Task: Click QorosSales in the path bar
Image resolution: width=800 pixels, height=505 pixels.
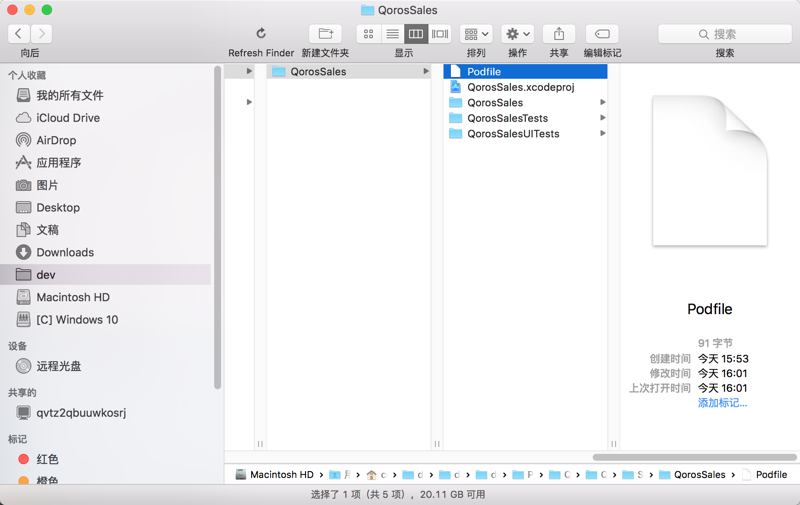Action: pyautogui.click(x=692, y=475)
